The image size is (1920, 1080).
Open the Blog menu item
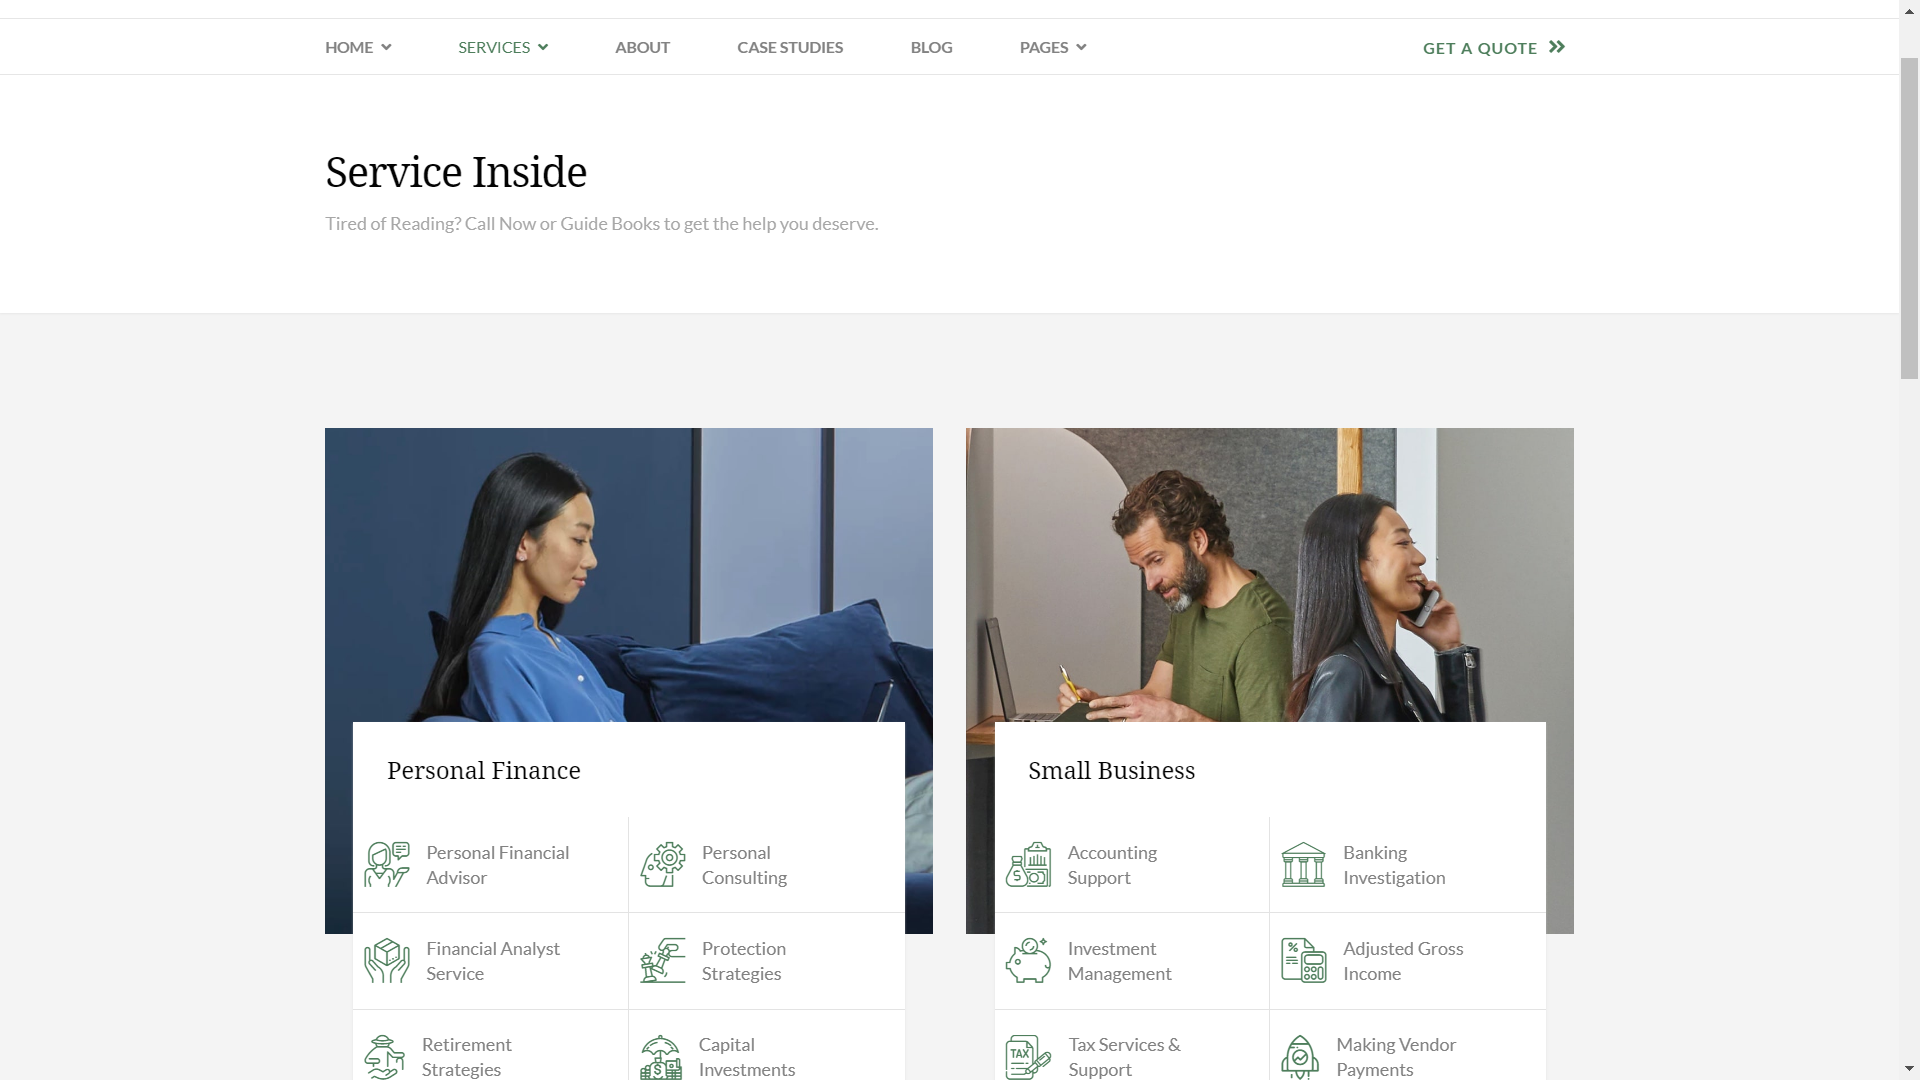[931, 47]
